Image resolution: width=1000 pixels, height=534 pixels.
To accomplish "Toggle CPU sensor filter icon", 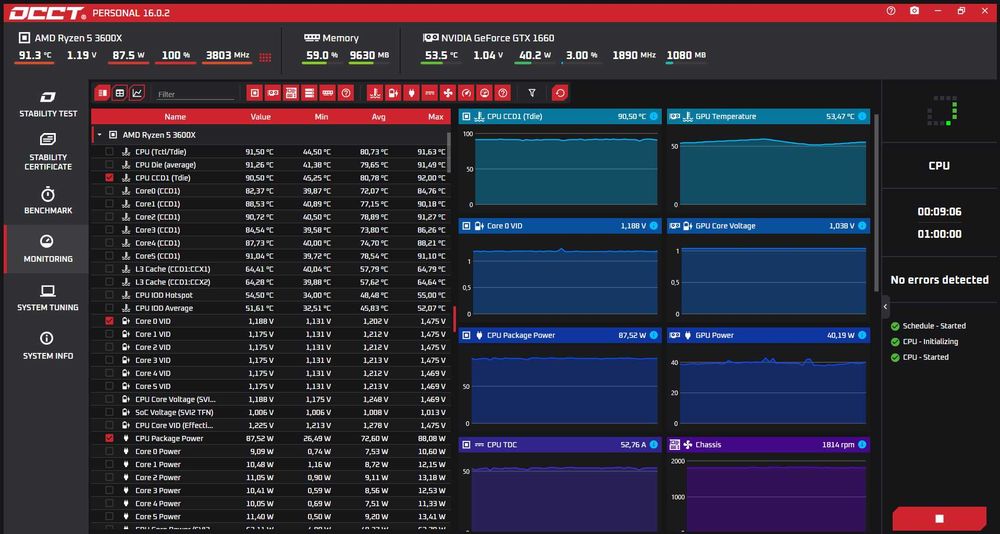I will tap(255, 93).
